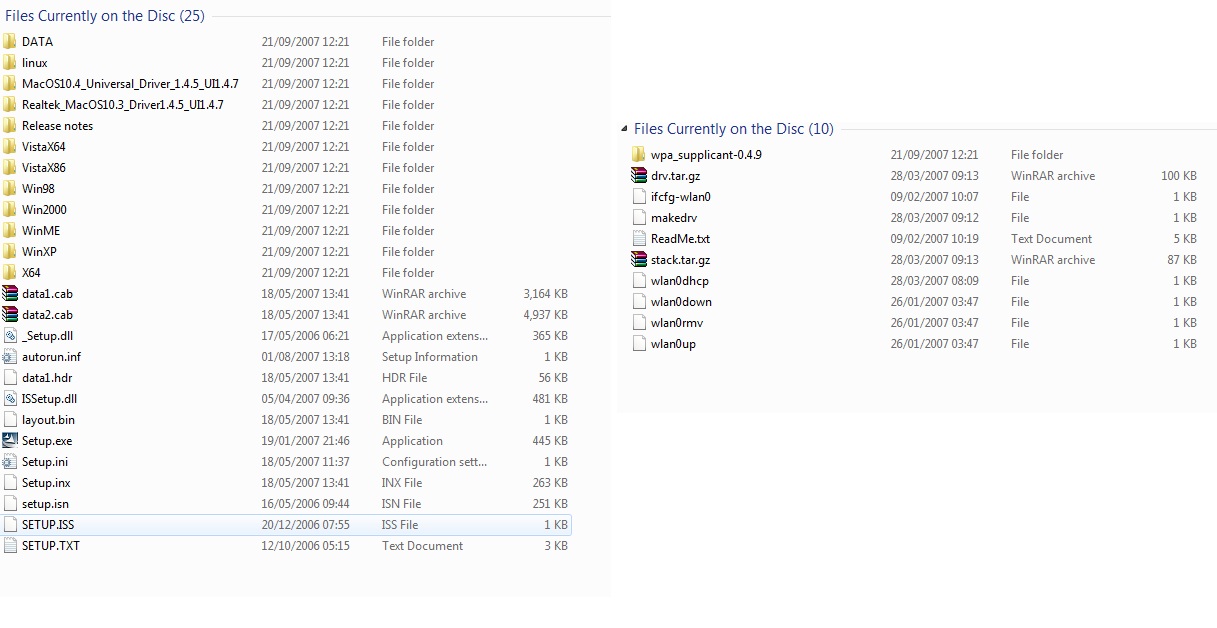Click the _Setup.dll file icon

click(10, 336)
